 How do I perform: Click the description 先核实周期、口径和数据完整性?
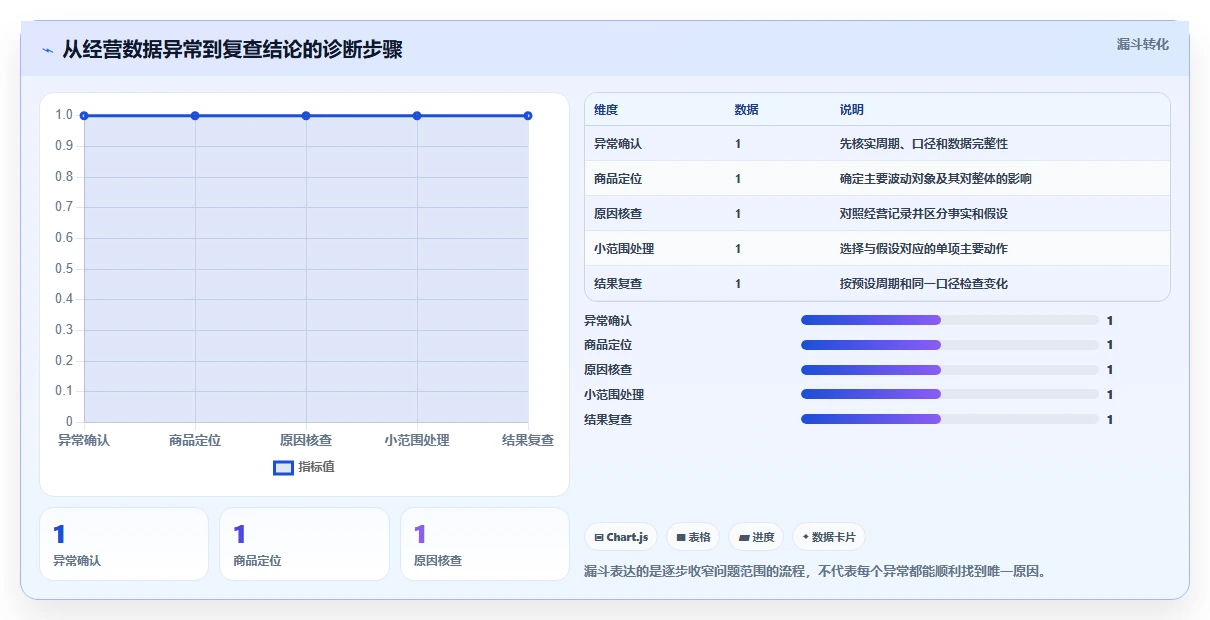923,144
